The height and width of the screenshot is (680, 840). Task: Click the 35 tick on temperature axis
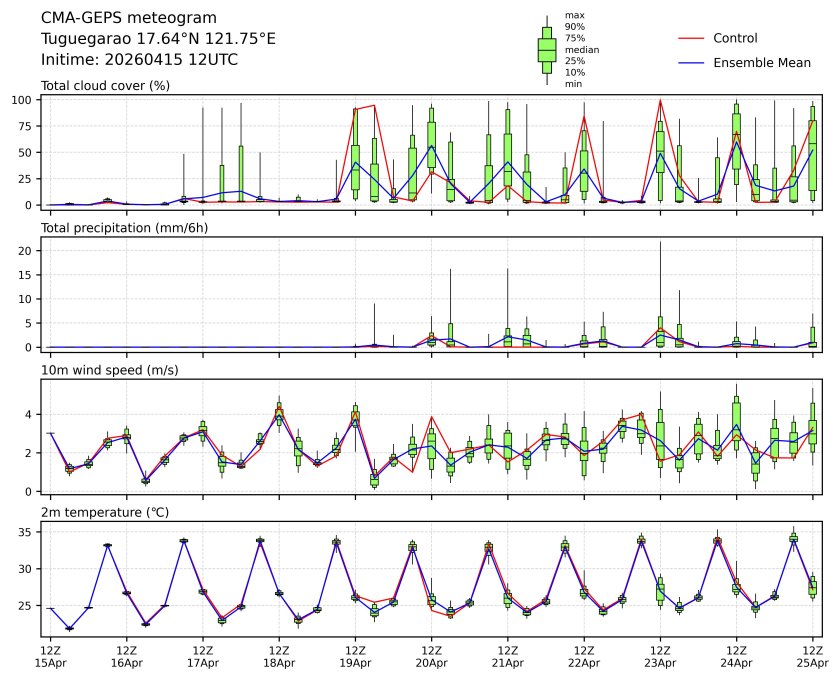click(27, 532)
